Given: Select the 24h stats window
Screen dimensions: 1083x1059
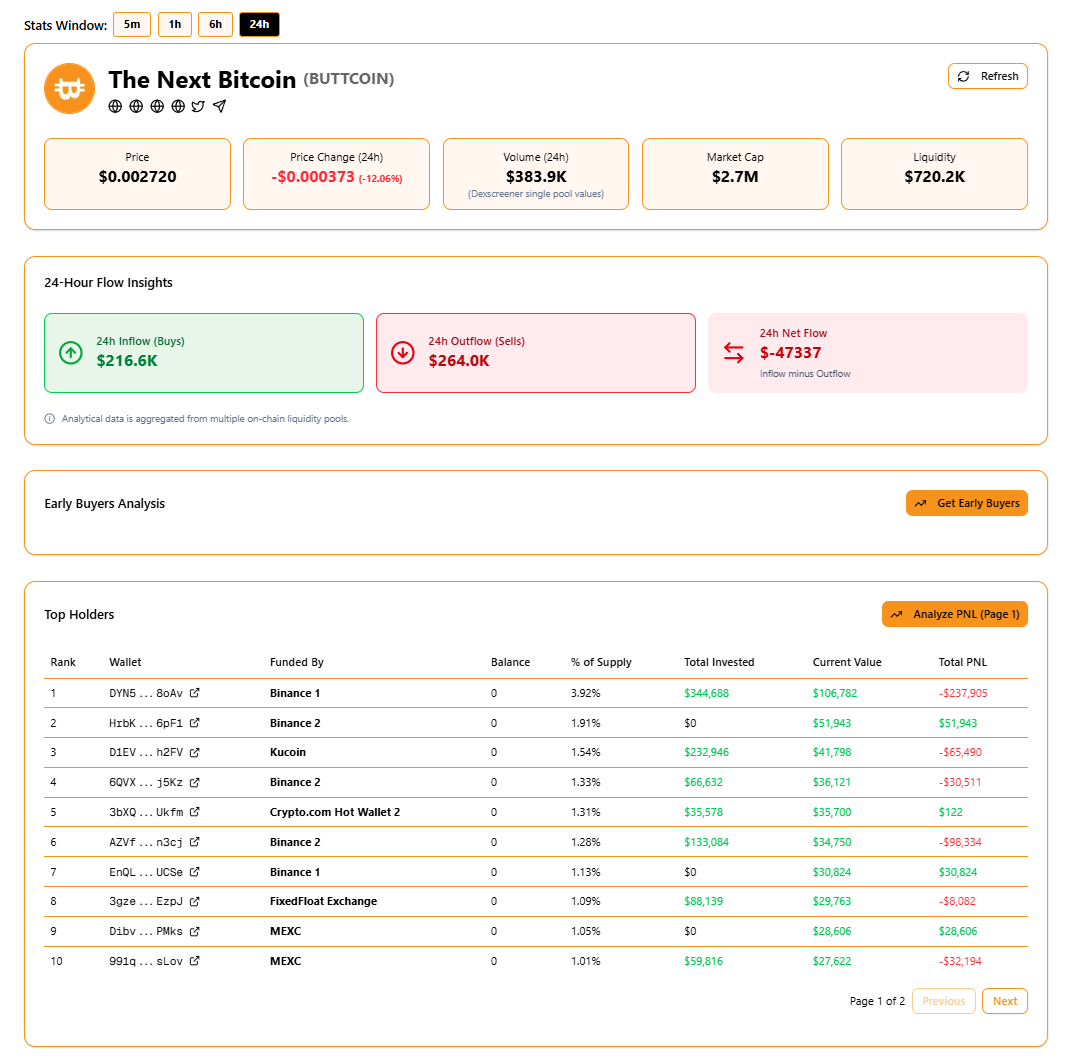Looking at the screenshot, I should (x=259, y=25).
